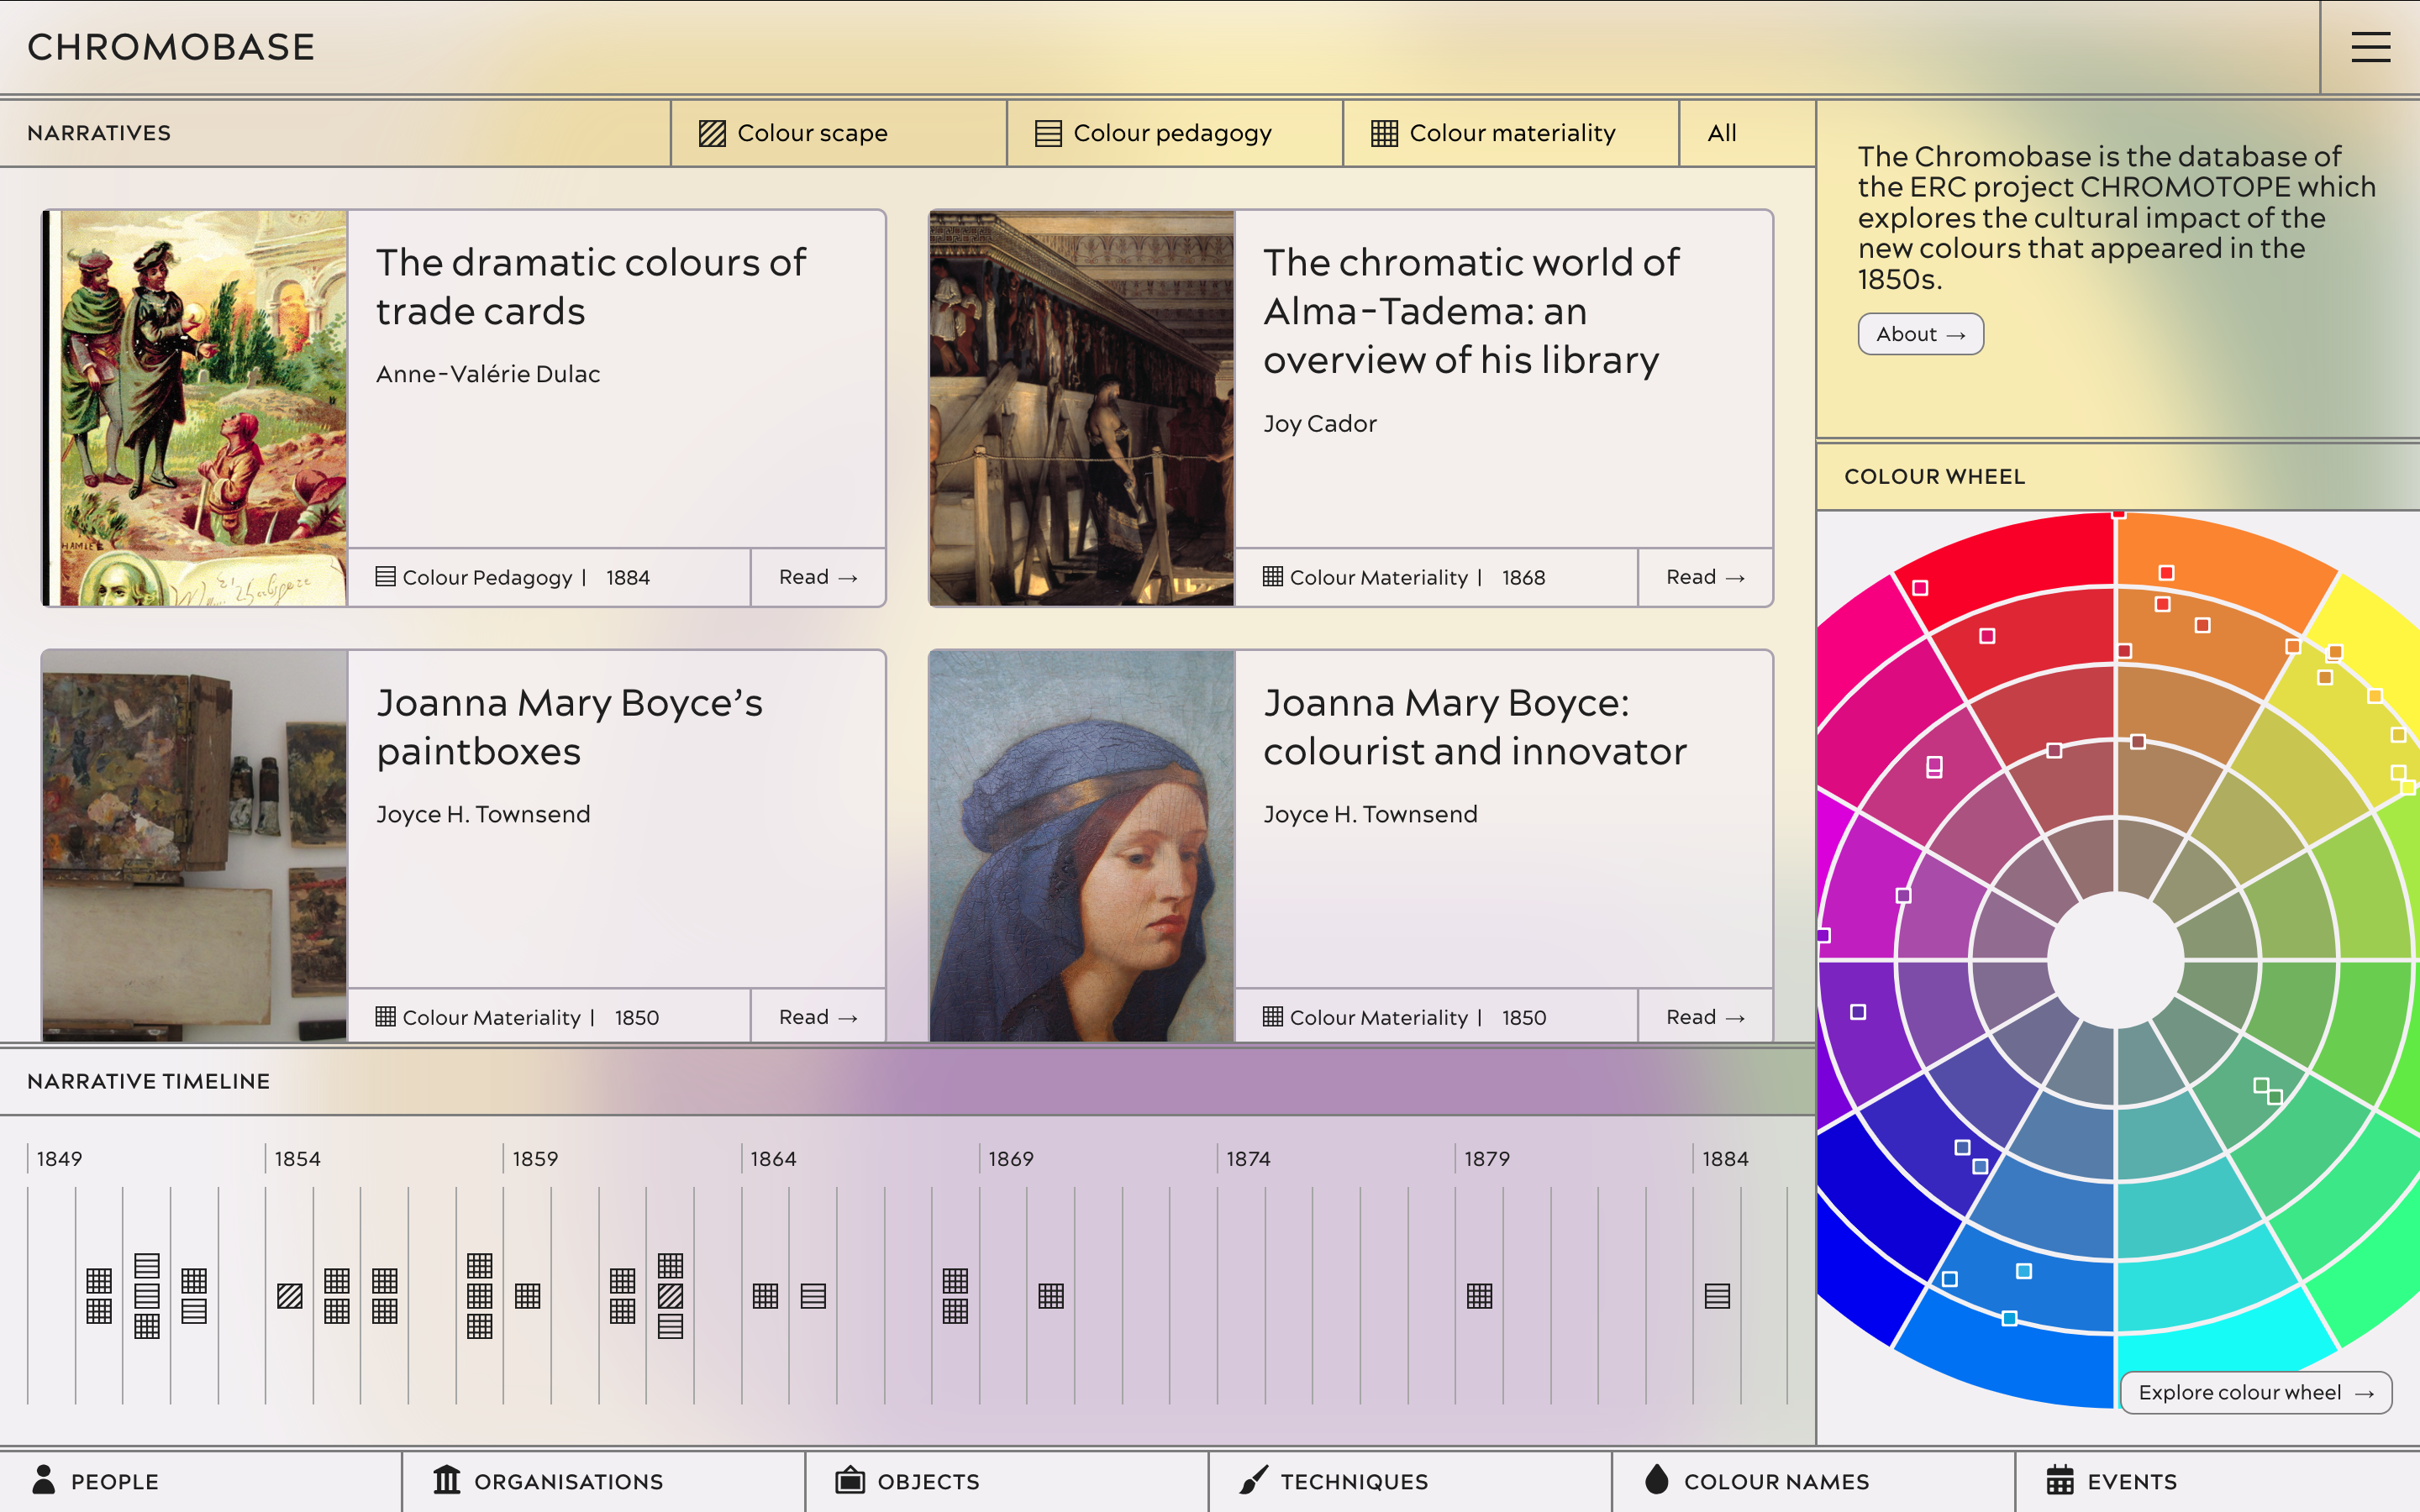Click the Objects briefcase icon
The height and width of the screenshot is (1512, 2420).
pyautogui.click(x=850, y=1480)
